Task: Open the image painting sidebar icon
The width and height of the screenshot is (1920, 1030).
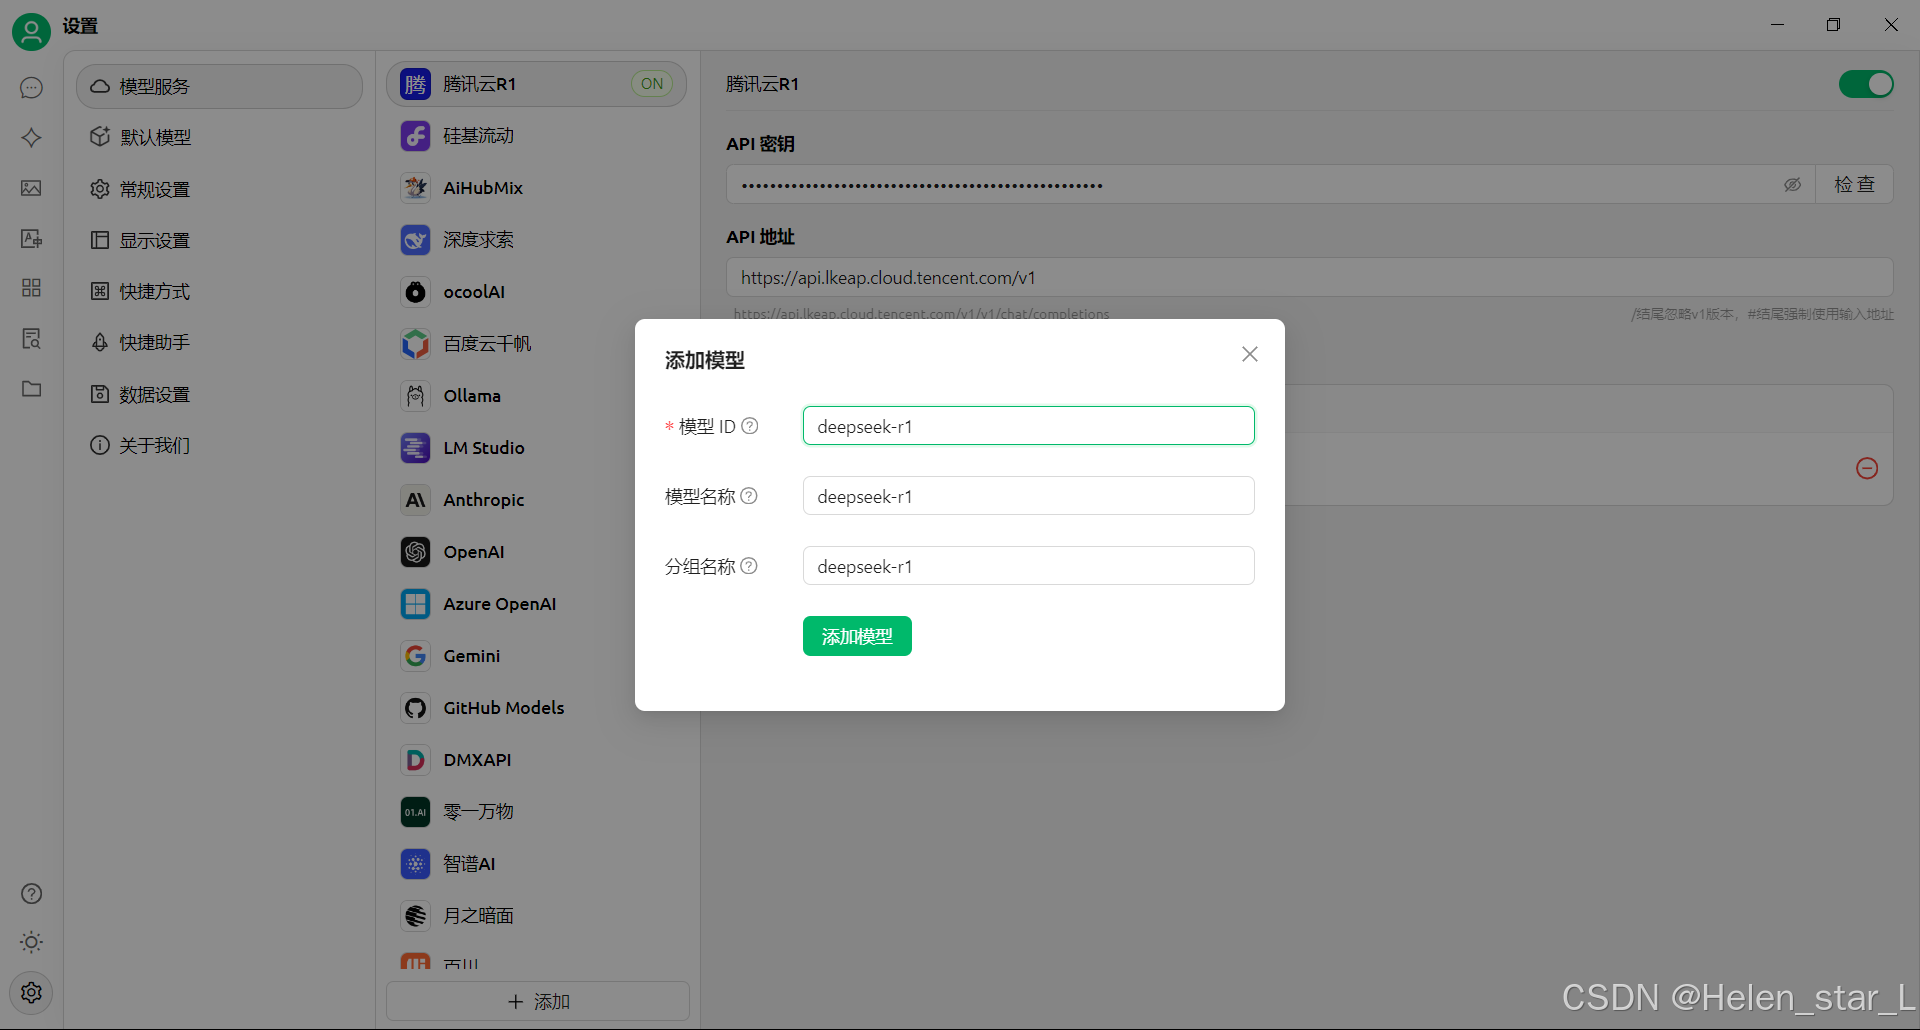Action: 31,188
